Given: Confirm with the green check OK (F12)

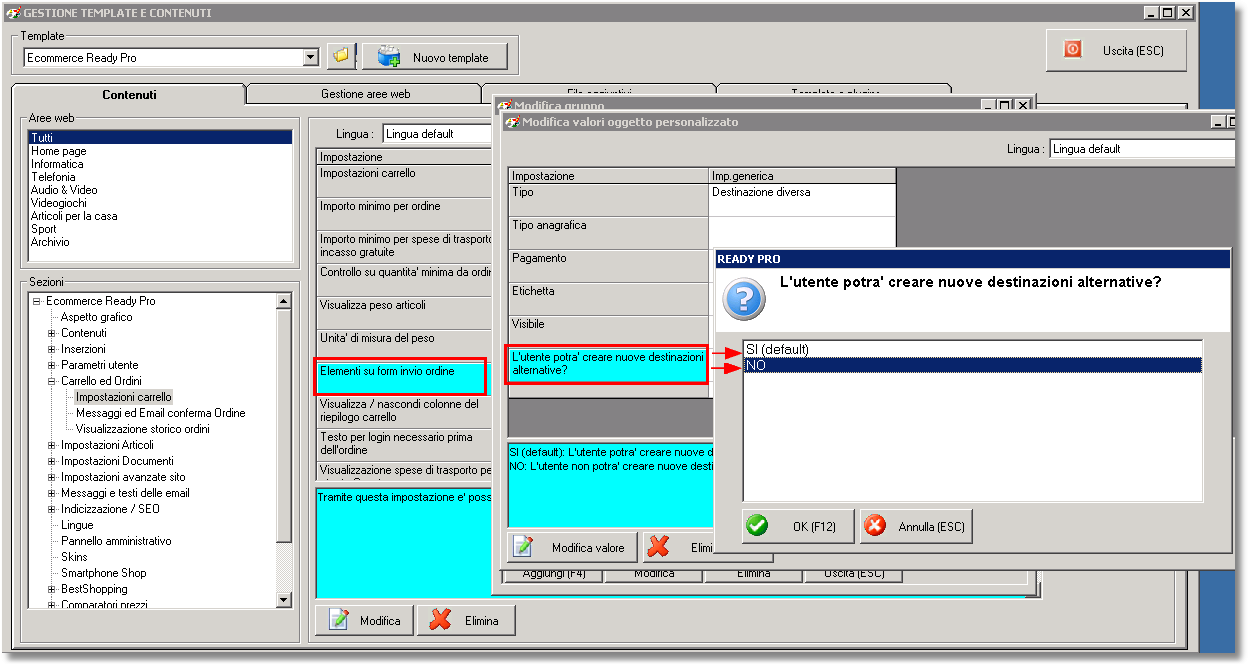Looking at the screenshot, I should click(798, 526).
